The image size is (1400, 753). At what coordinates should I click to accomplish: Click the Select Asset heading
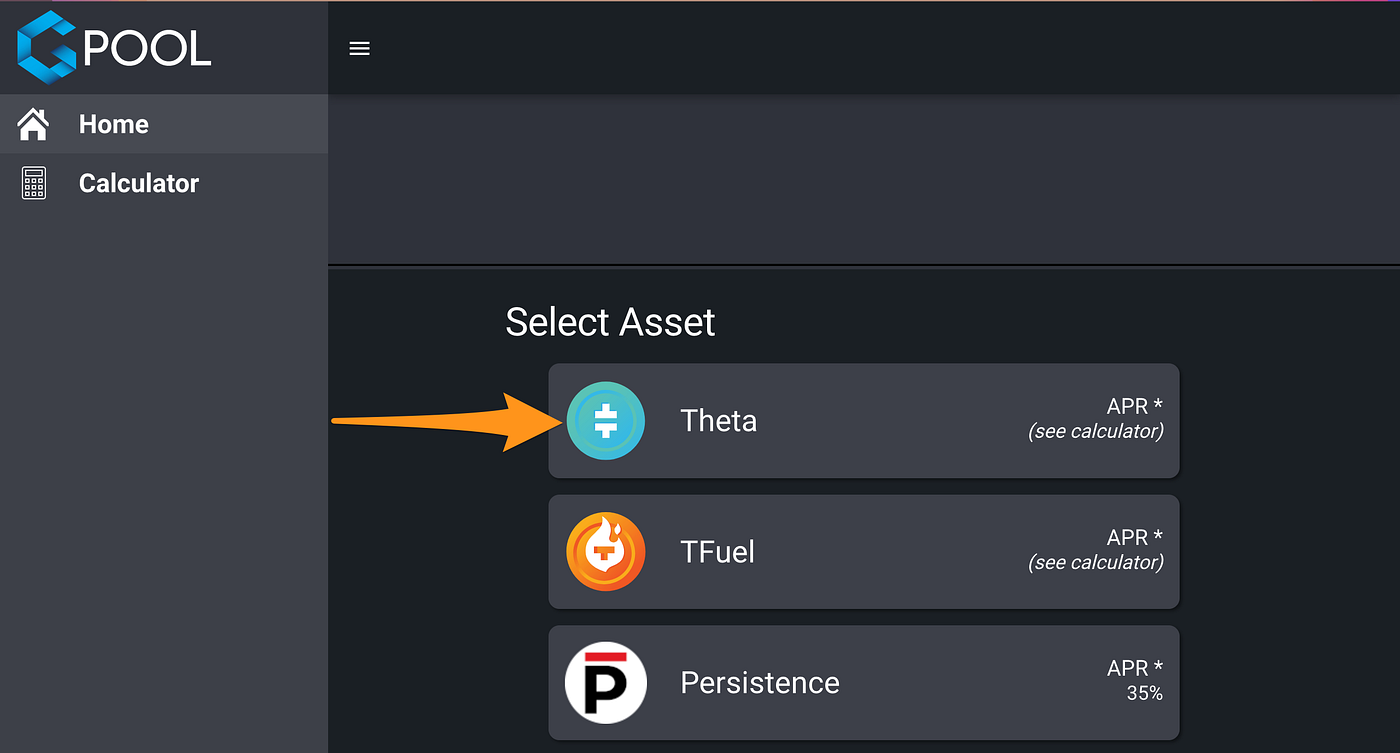pos(610,322)
